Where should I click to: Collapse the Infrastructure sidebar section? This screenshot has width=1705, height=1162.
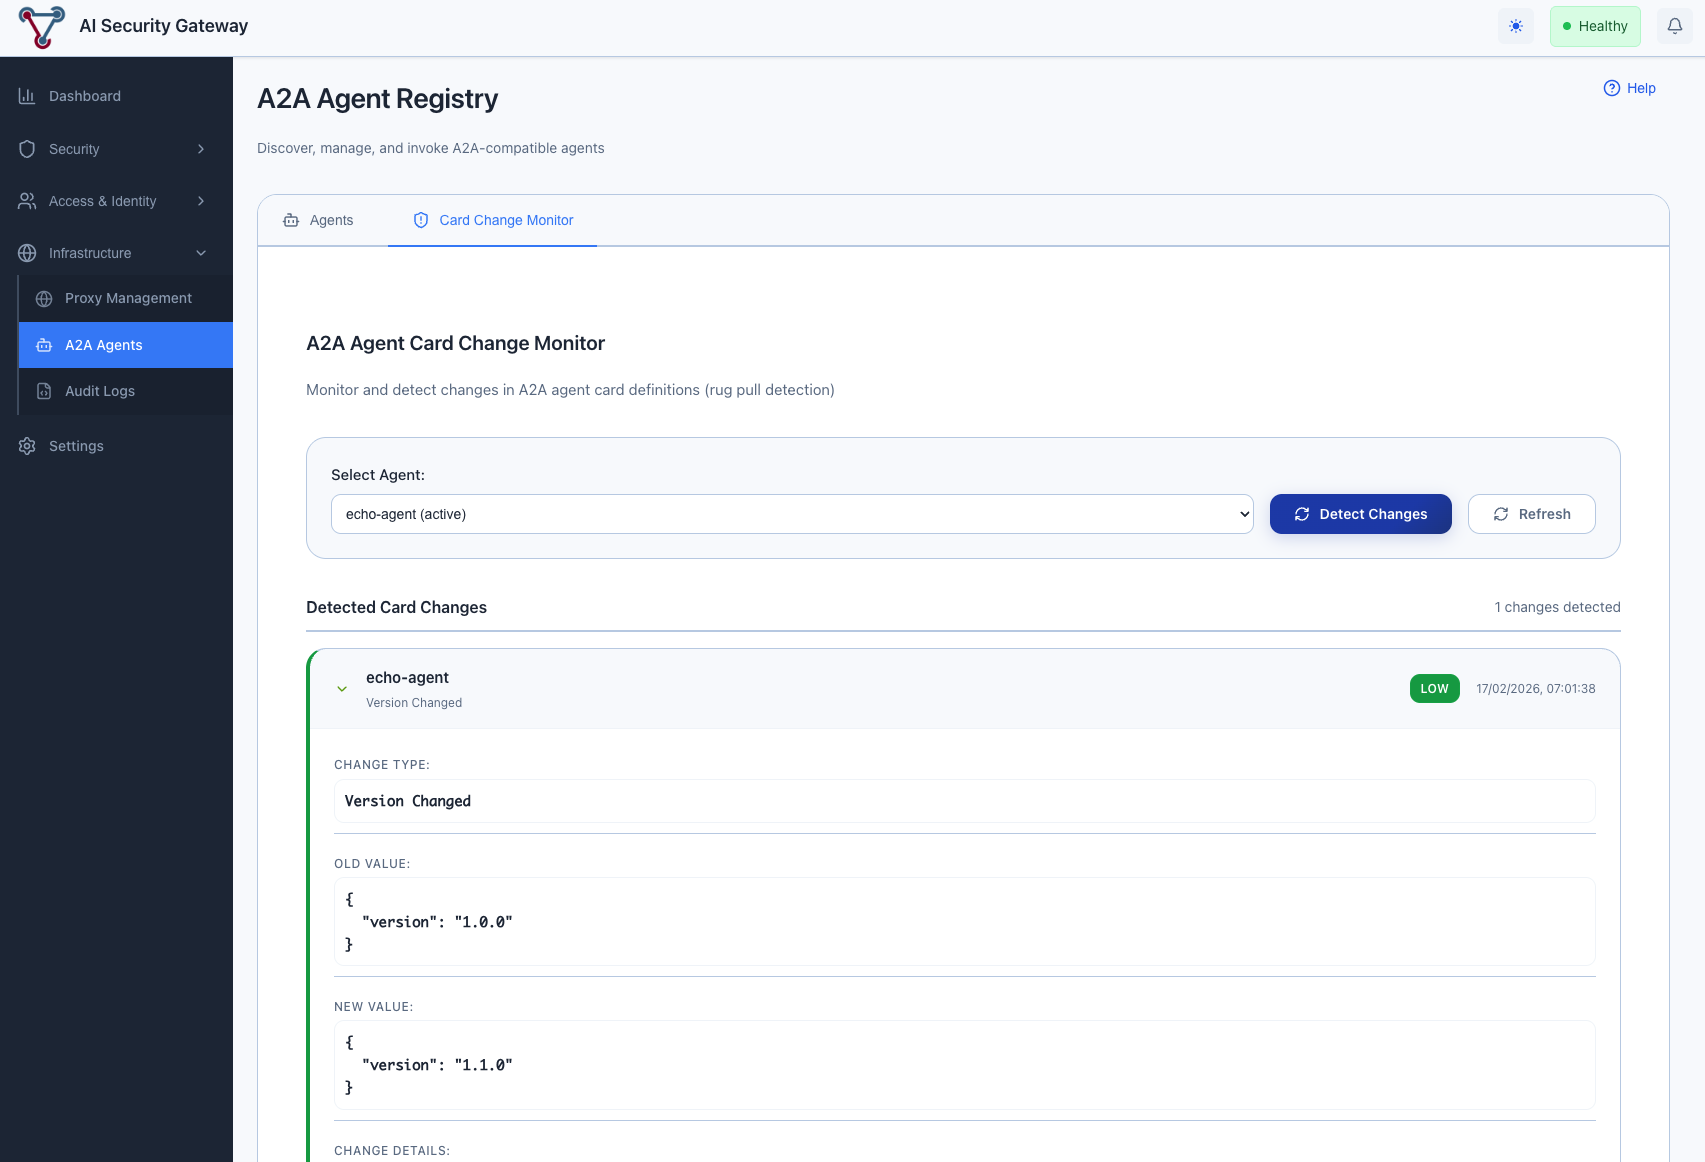coord(201,253)
